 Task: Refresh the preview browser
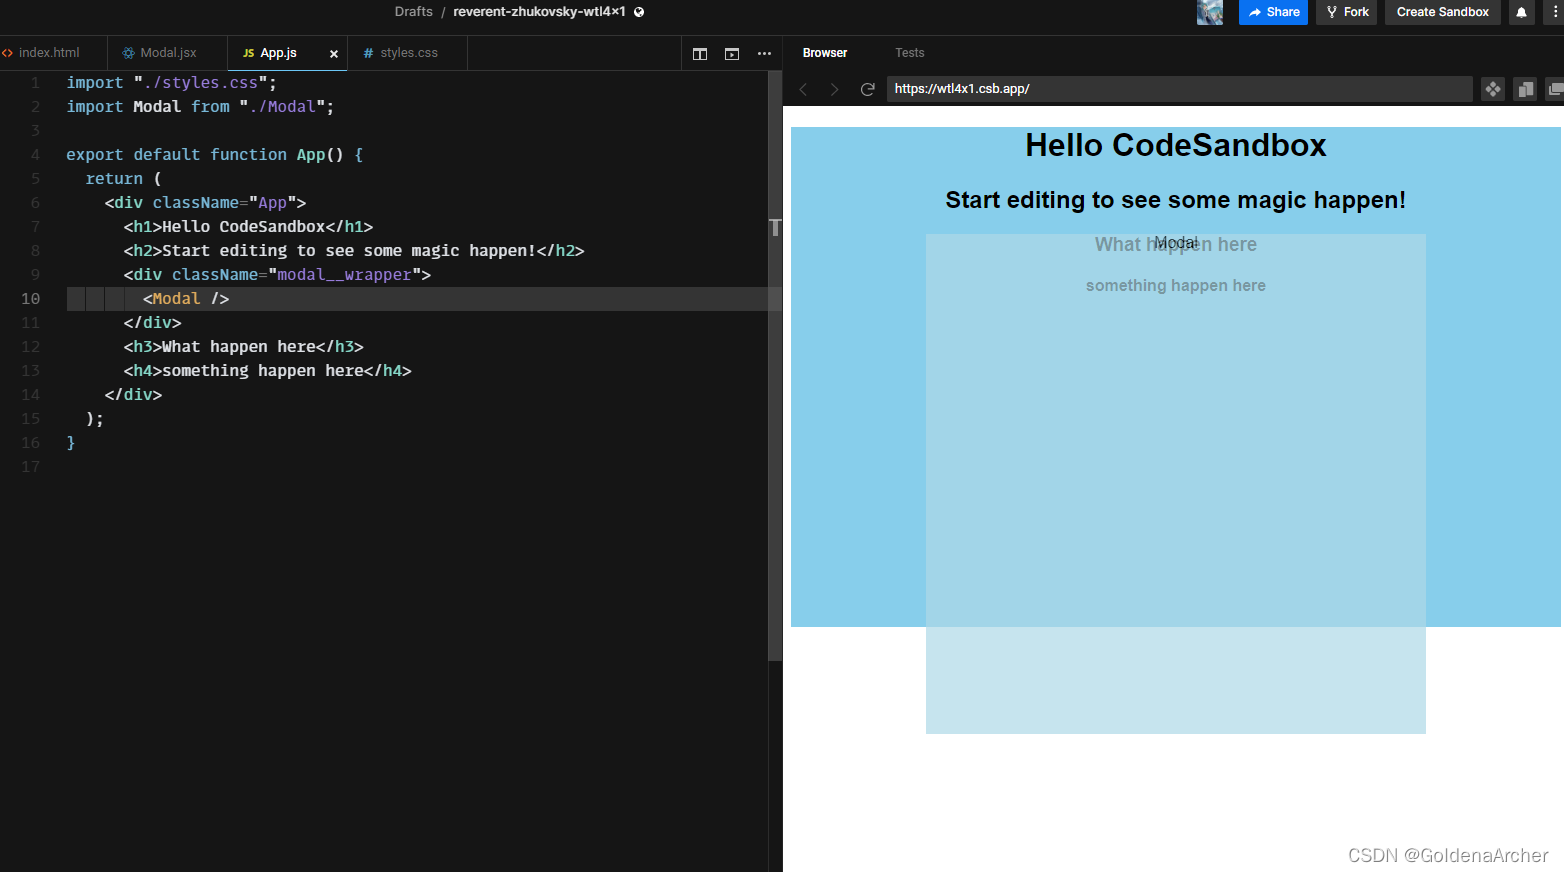click(x=867, y=89)
